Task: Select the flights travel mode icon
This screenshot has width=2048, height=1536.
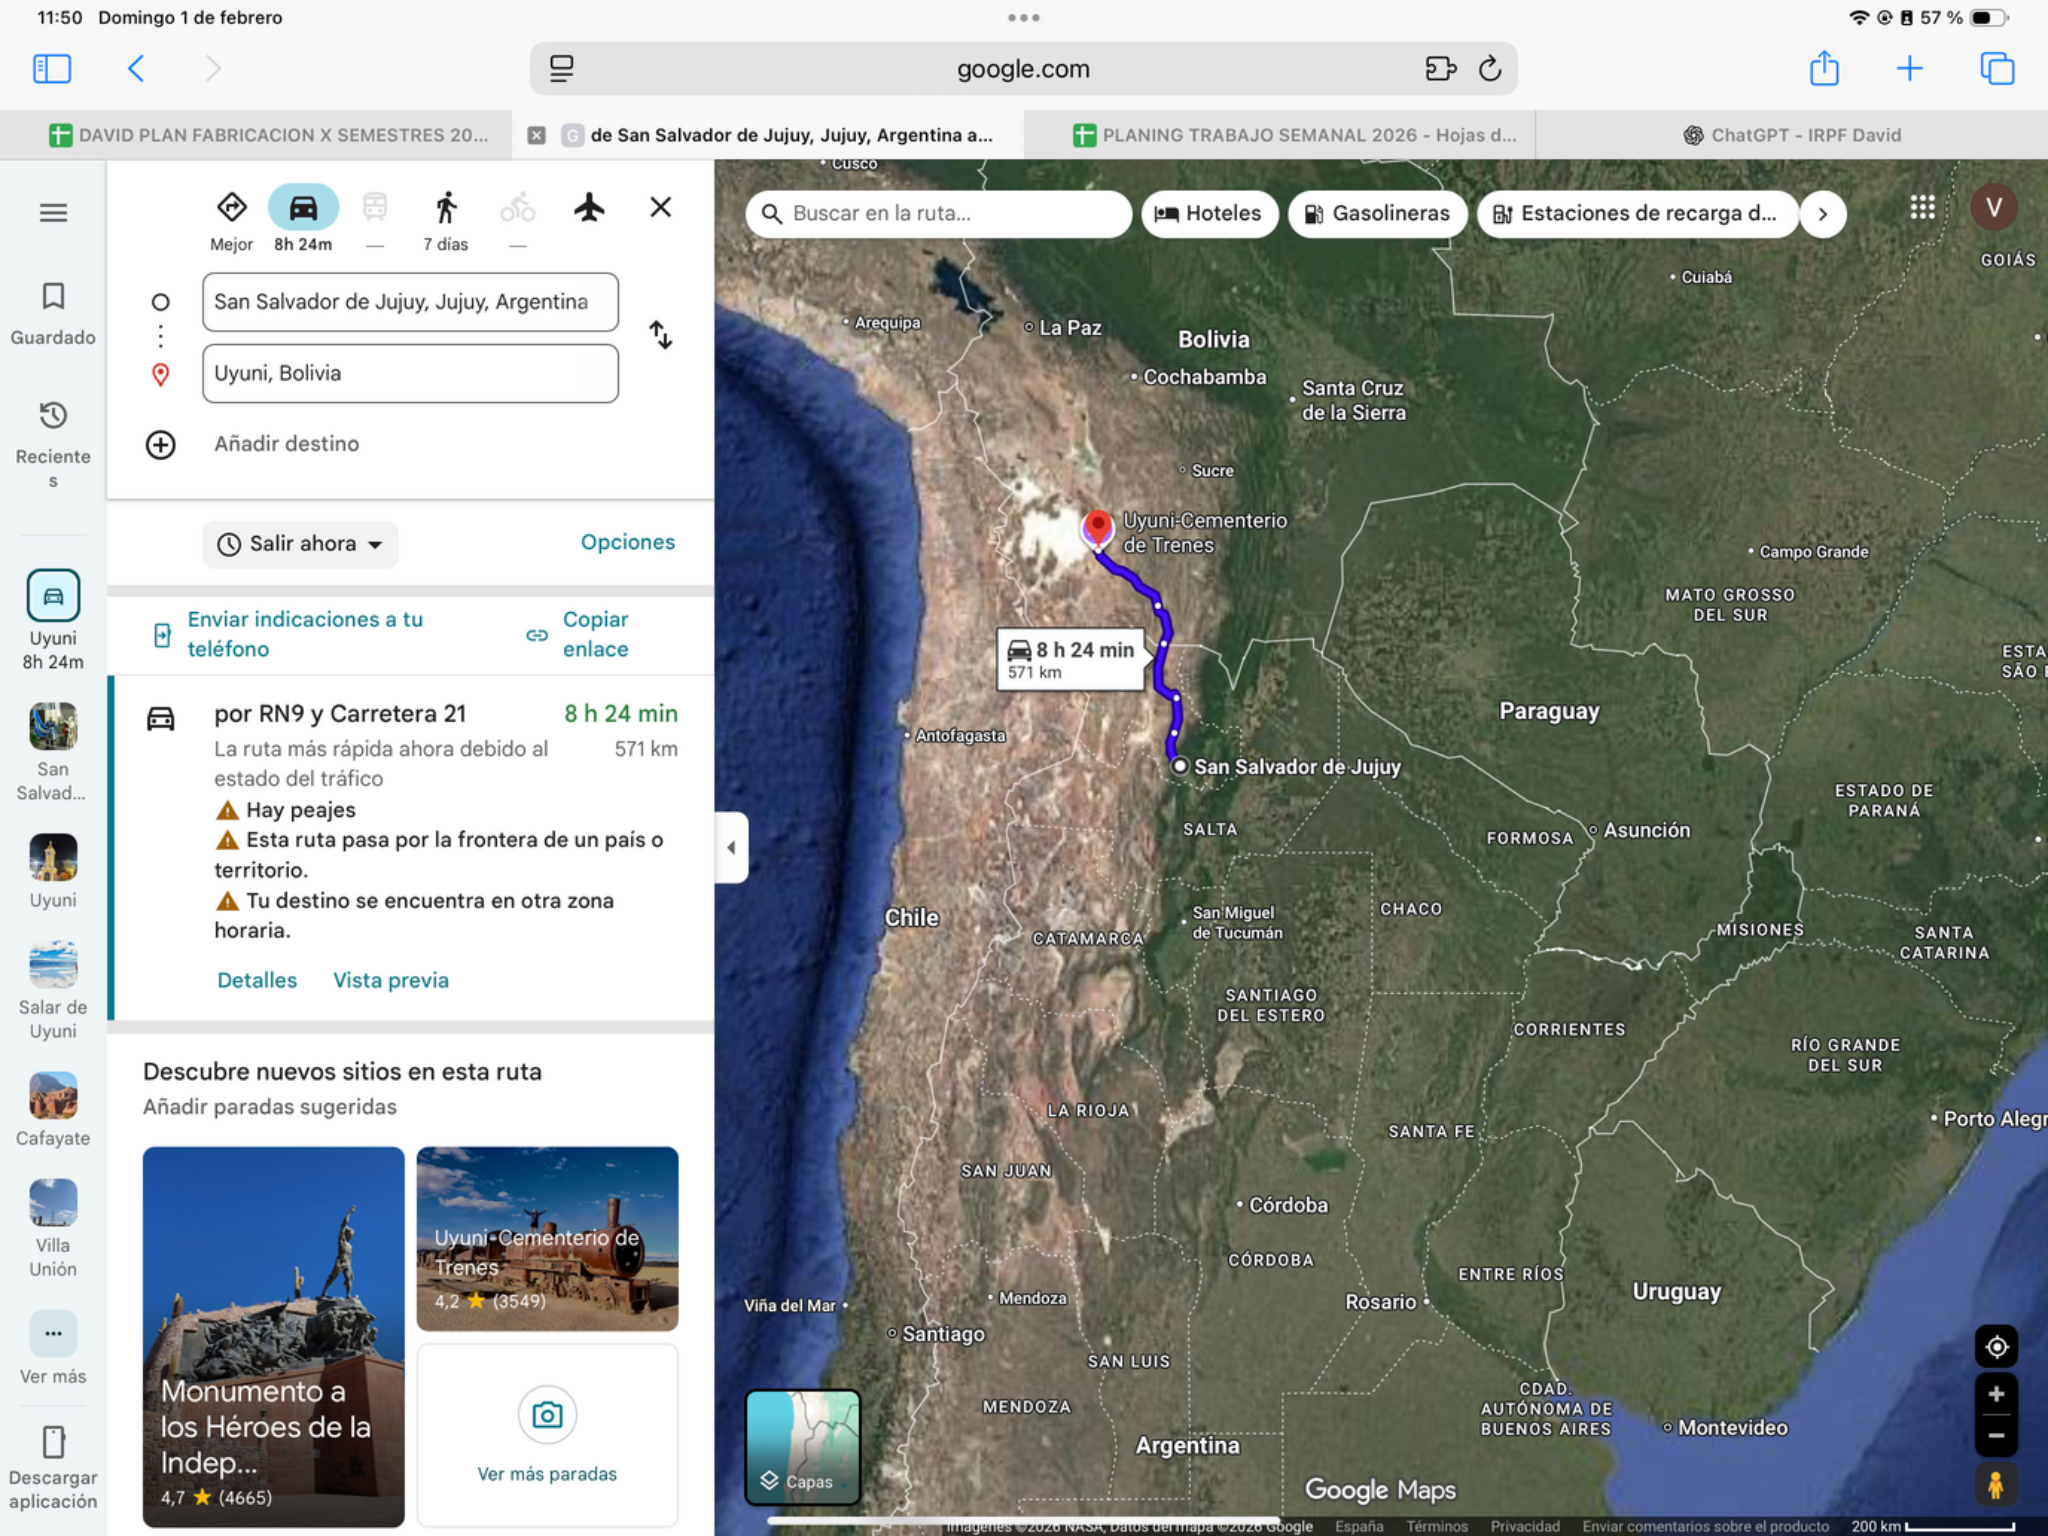Action: pyautogui.click(x=589, y=208)
